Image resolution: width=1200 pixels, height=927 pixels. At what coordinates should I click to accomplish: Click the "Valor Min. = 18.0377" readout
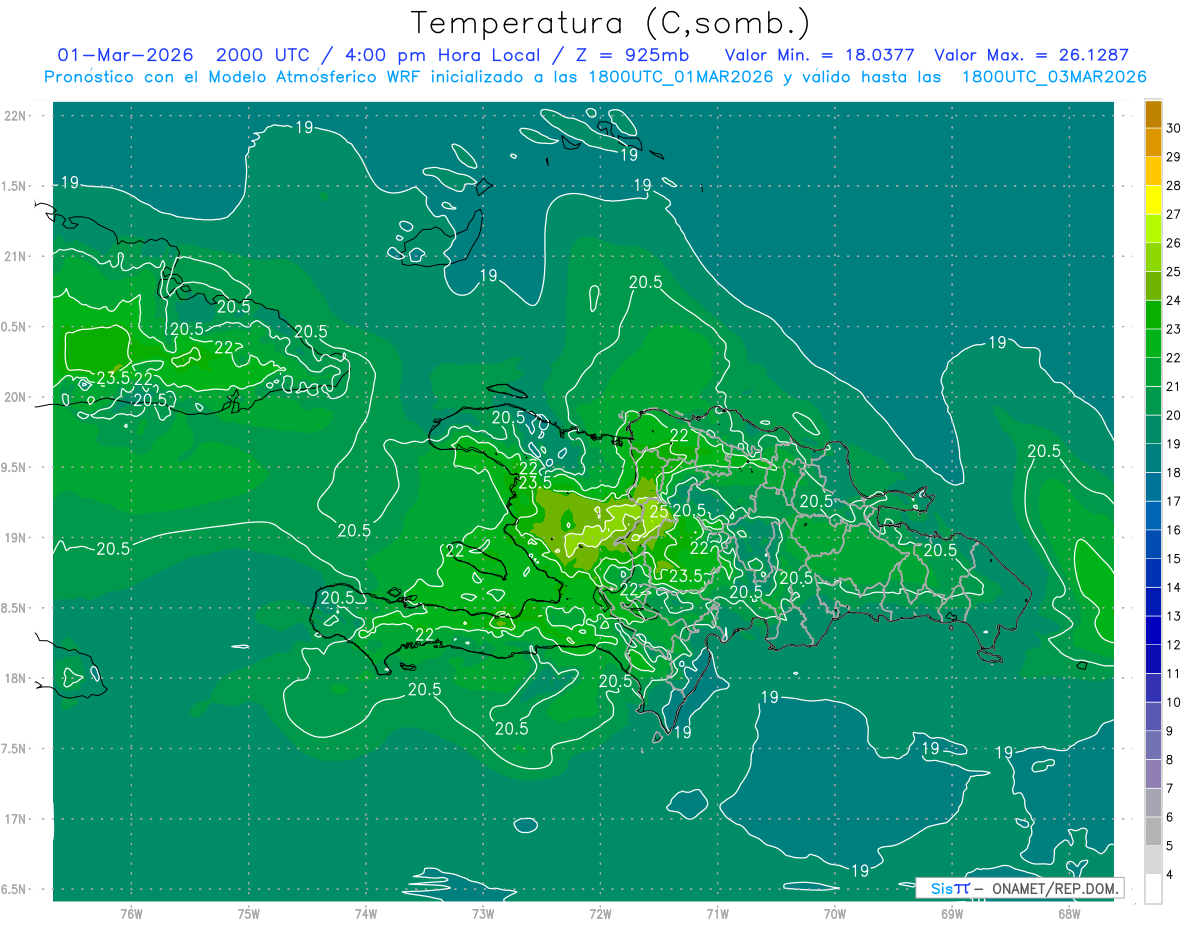tap(819, 55)
